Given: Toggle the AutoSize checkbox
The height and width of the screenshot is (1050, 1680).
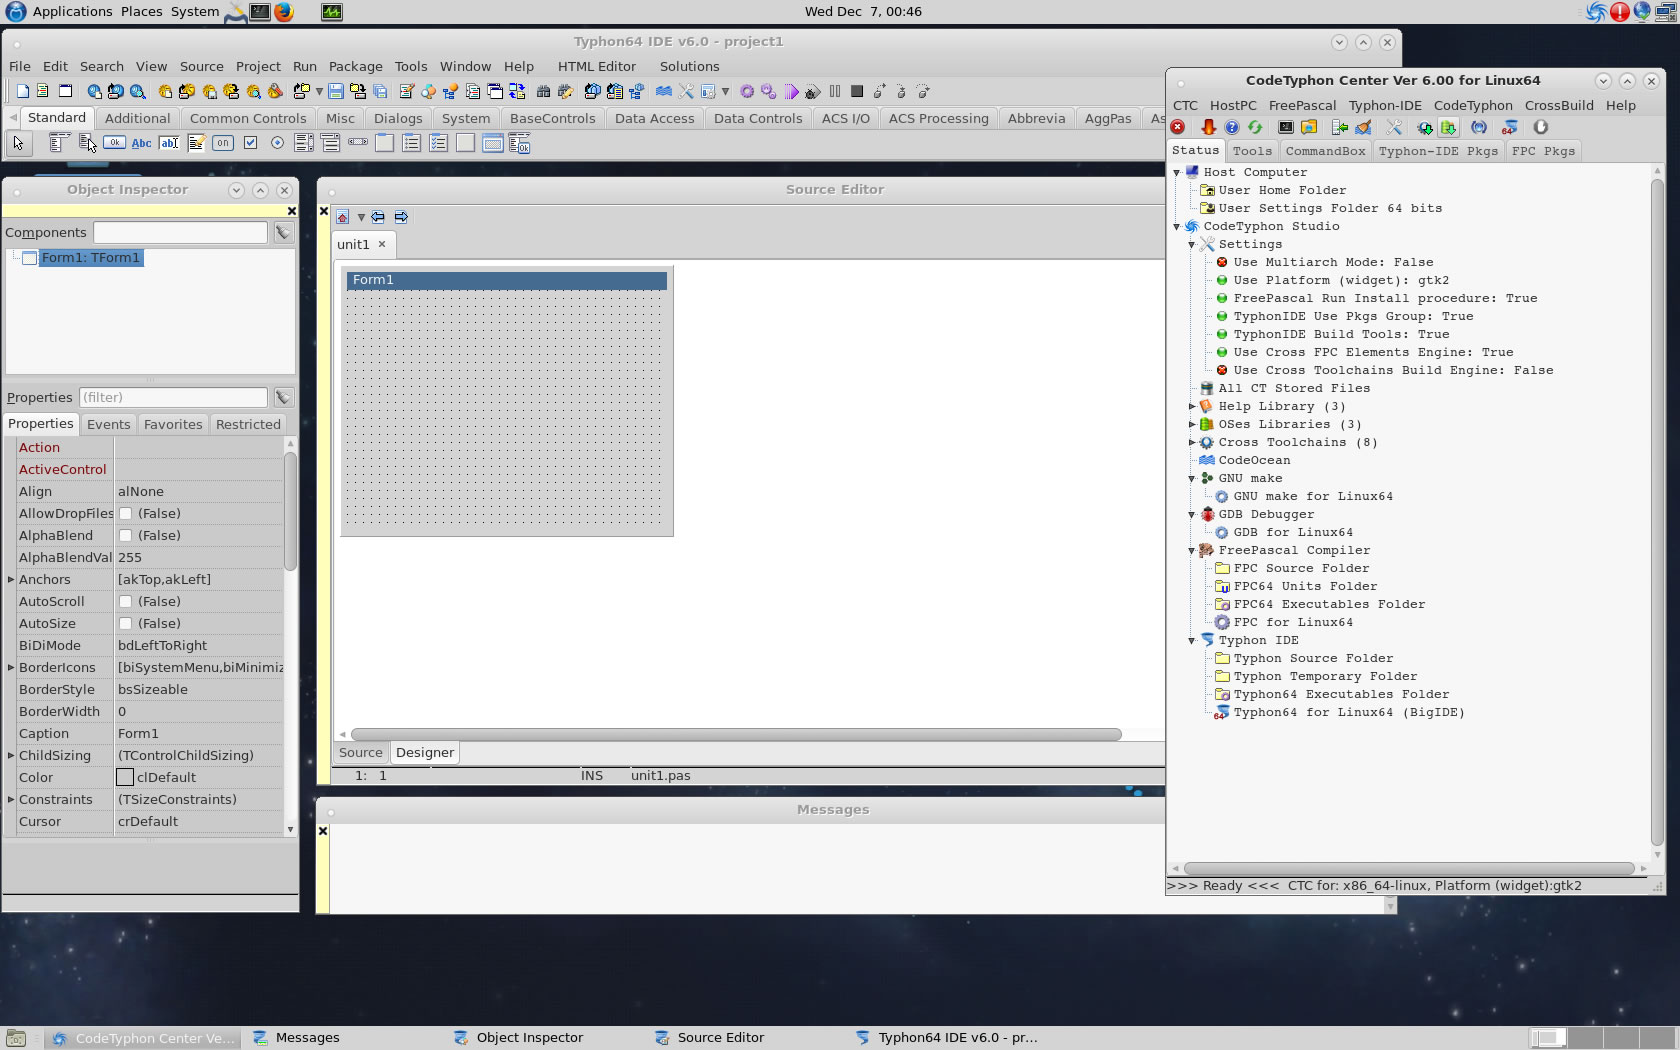Looking at the screenshot, I should click(x=126, y=623).
